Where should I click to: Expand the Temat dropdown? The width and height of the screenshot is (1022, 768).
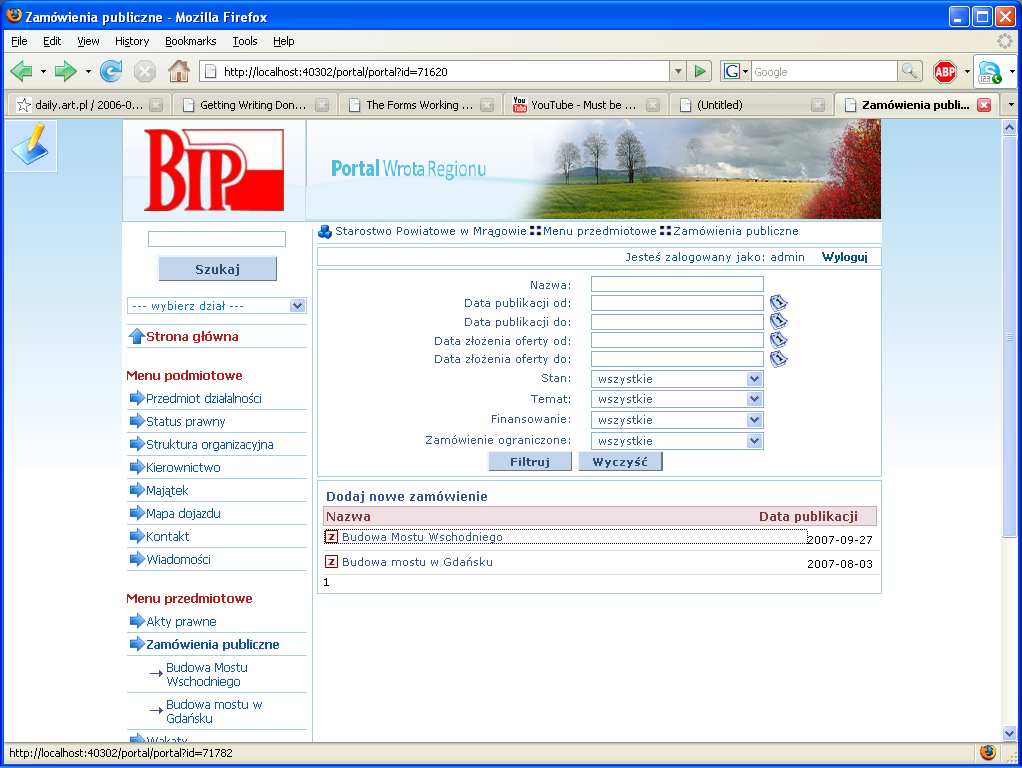(677, 399)
